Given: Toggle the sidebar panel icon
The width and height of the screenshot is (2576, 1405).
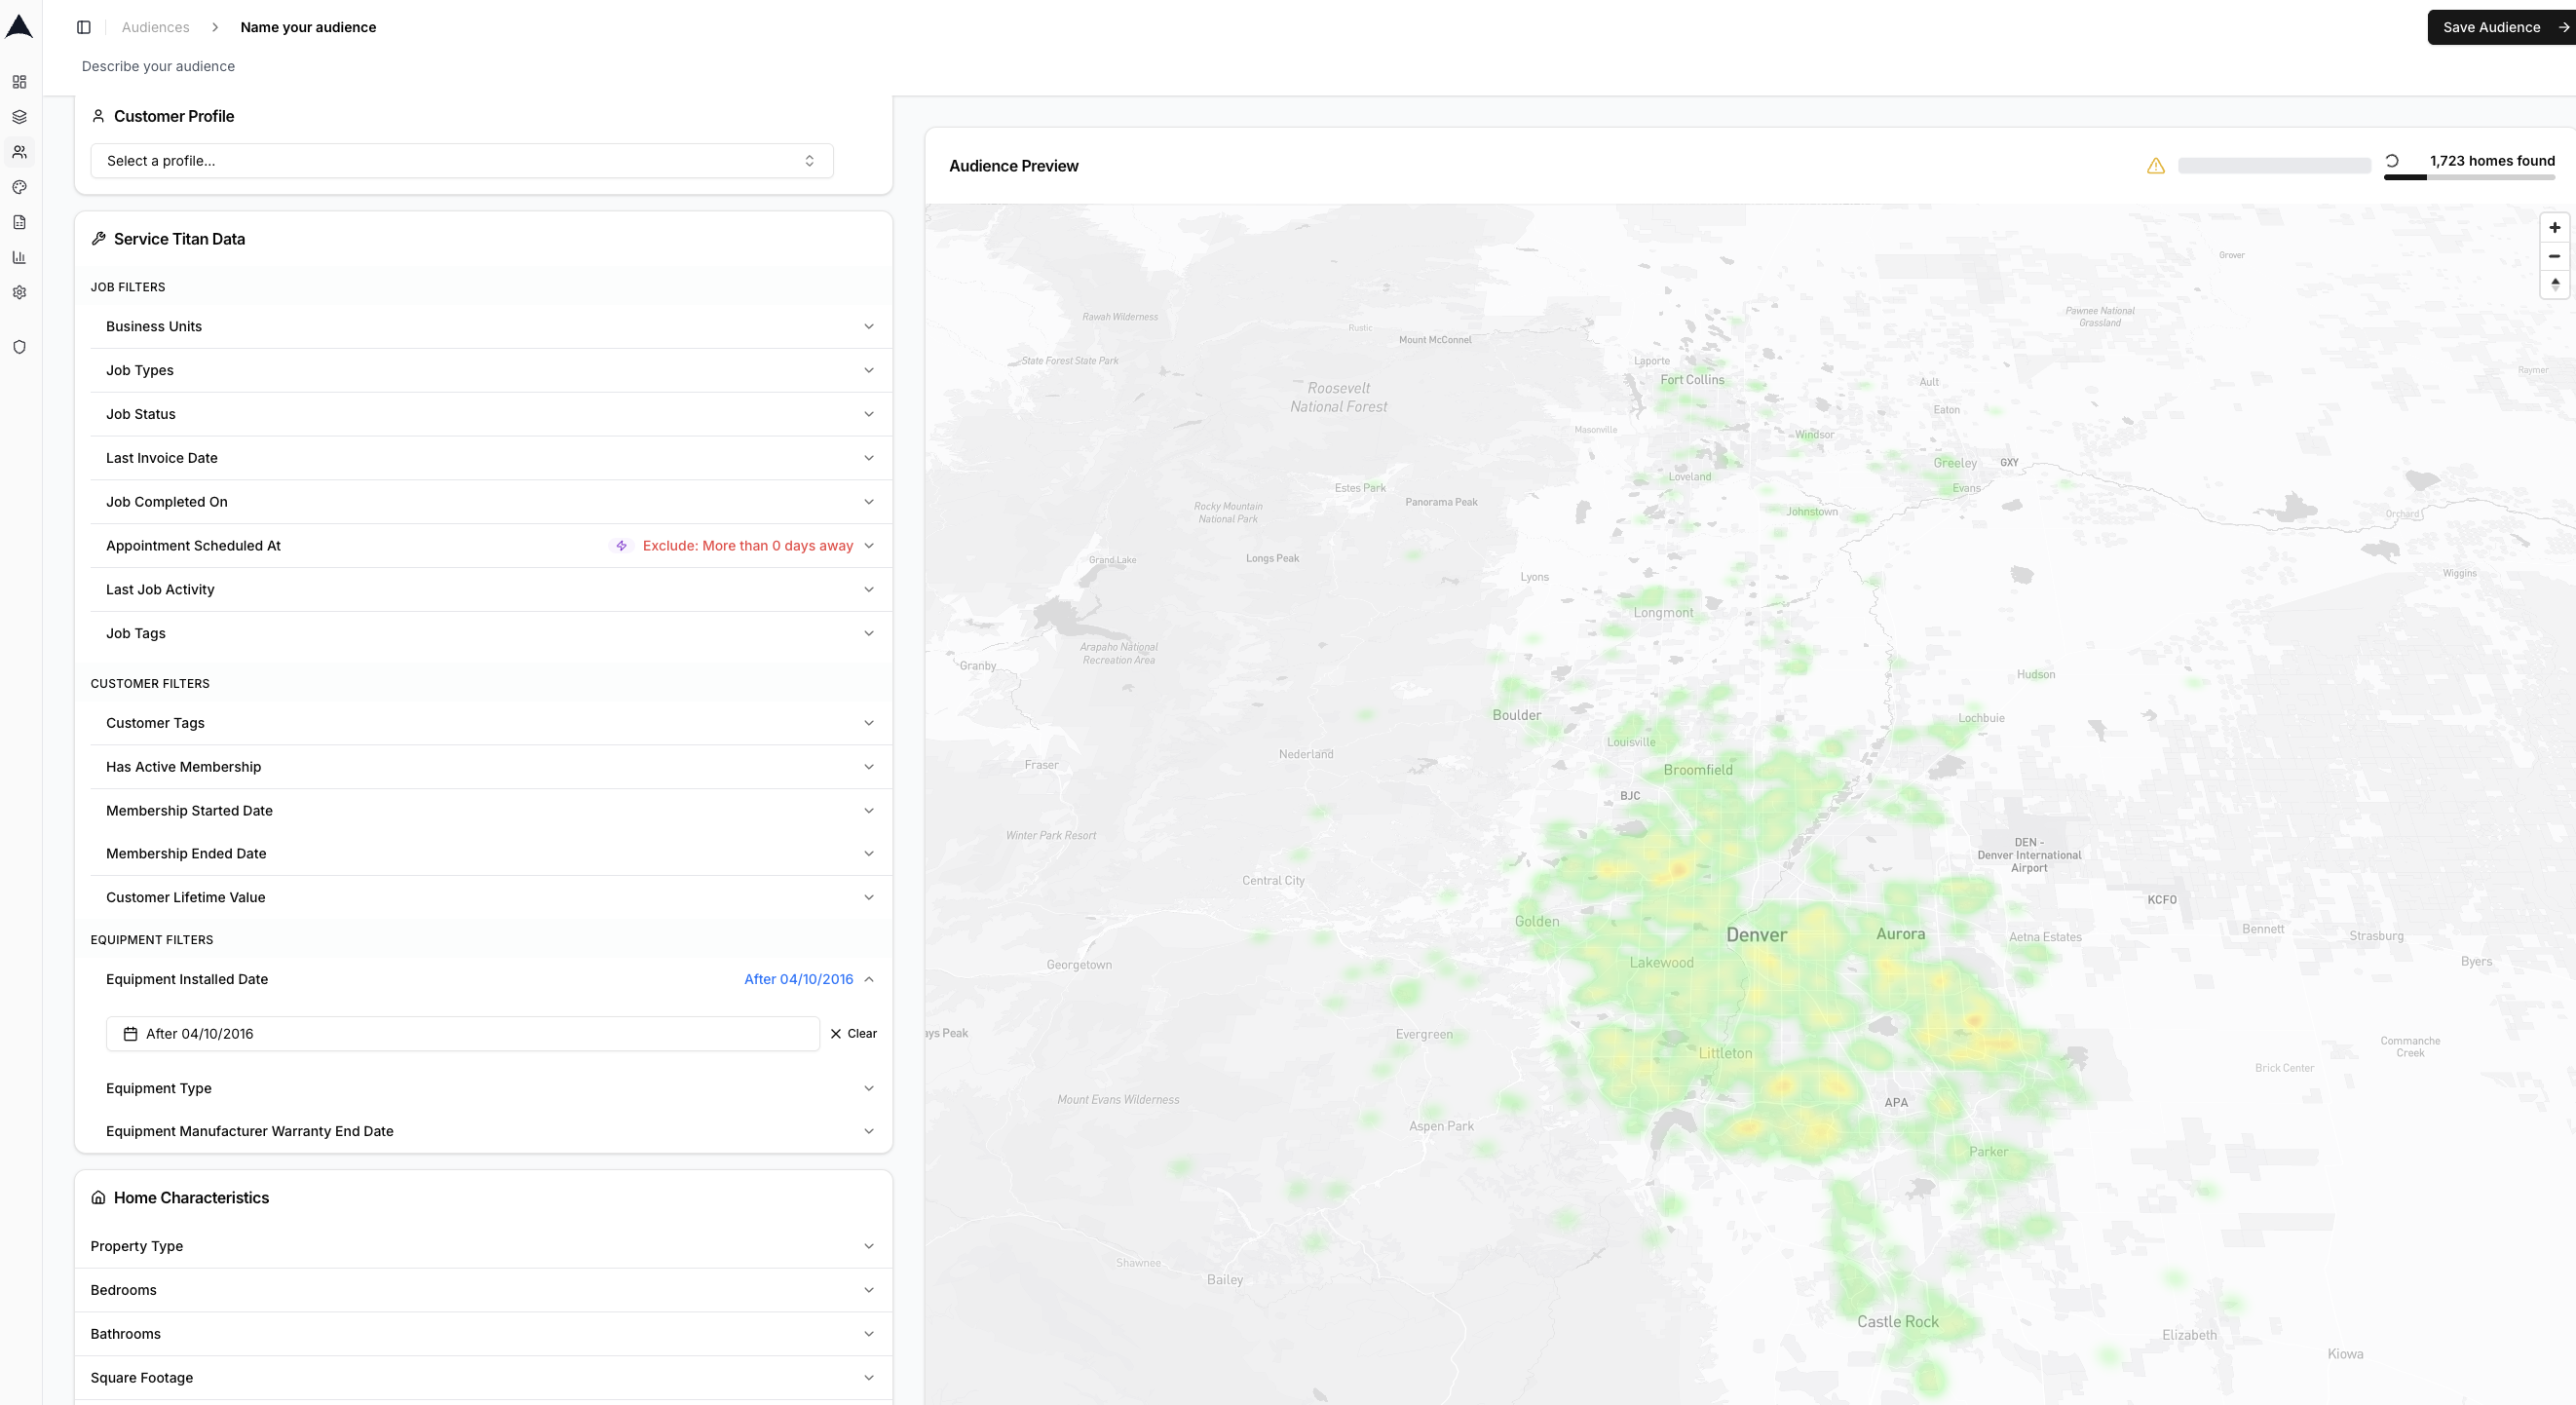Looking at the screenshot, I should (84, 27).
